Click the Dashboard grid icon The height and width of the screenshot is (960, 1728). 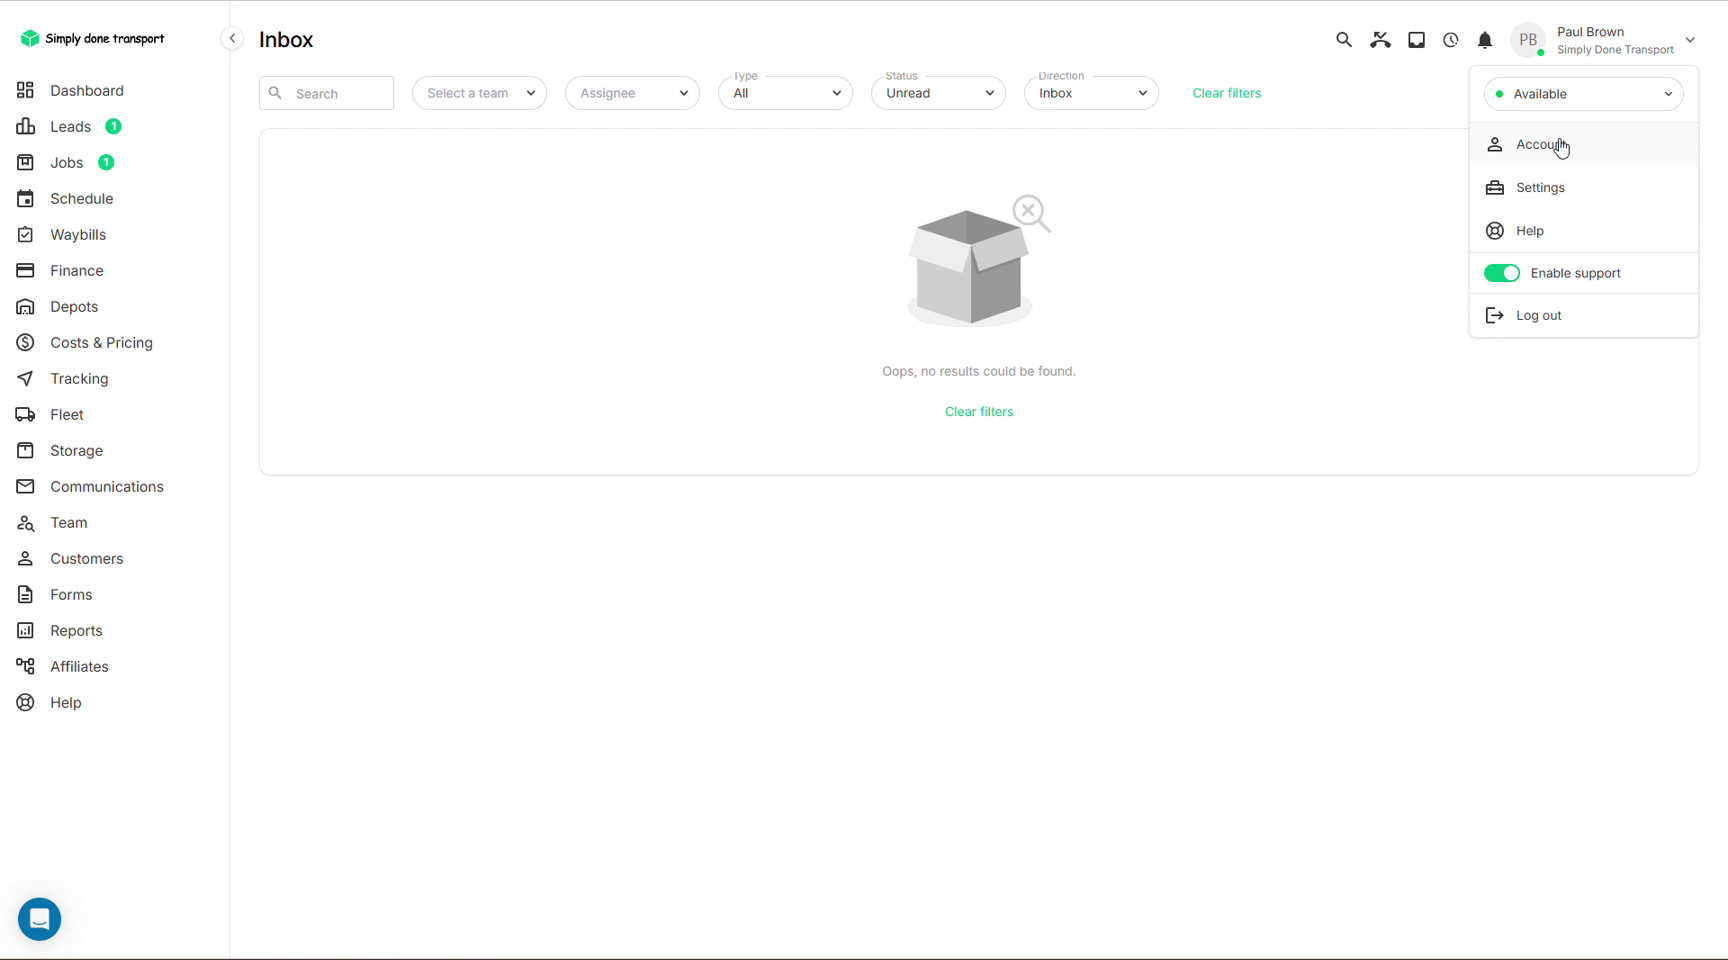(25, 90)
